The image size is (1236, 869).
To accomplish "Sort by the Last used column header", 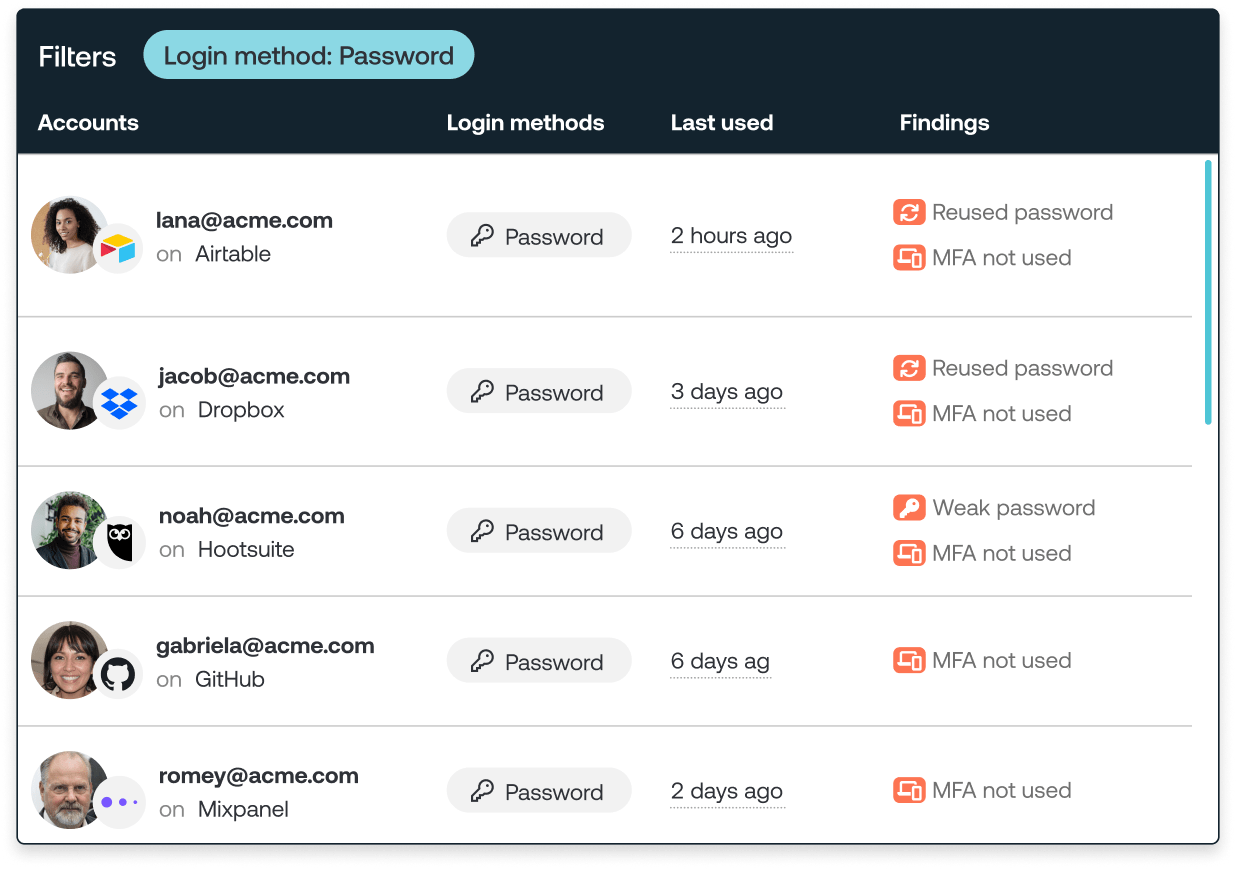I will [x=721, y=123].
